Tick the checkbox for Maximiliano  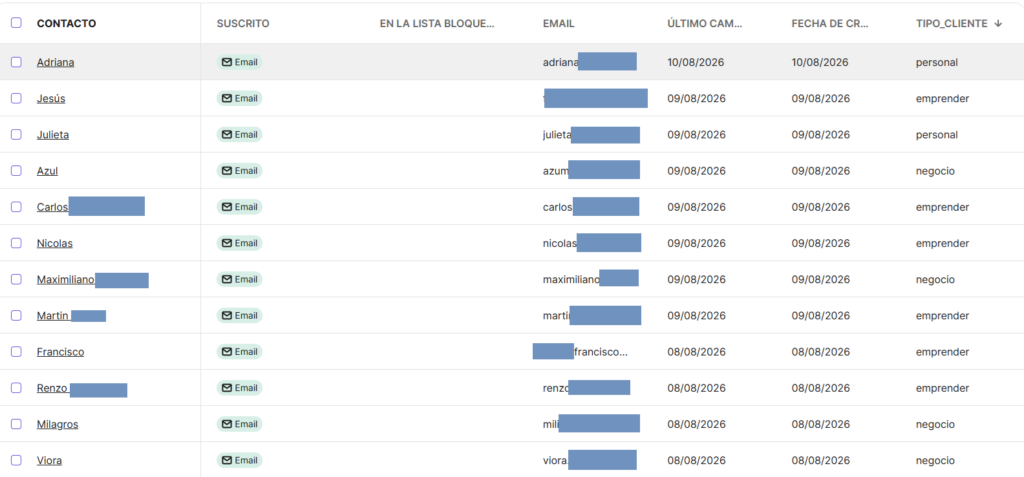coord(16,279)
